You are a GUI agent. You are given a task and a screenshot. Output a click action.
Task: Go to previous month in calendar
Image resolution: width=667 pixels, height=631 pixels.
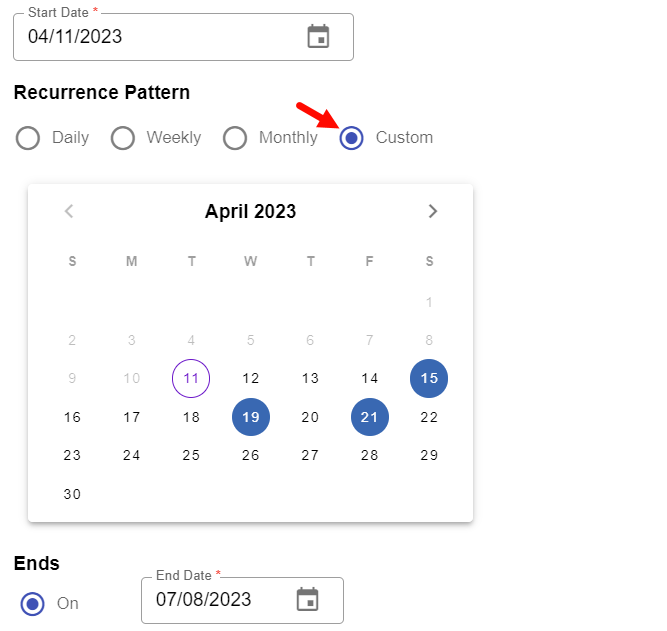point(69,211)
